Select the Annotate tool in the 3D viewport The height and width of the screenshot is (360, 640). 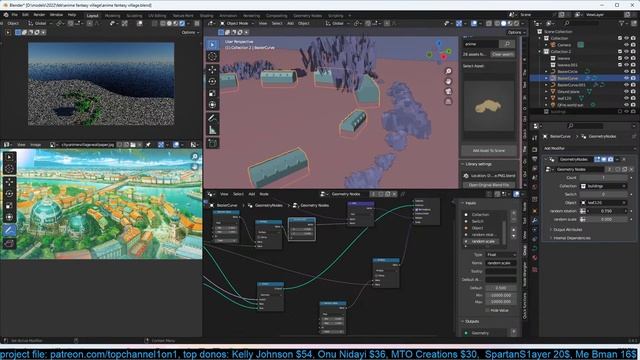pyautogui.click(x=212, y=118)
